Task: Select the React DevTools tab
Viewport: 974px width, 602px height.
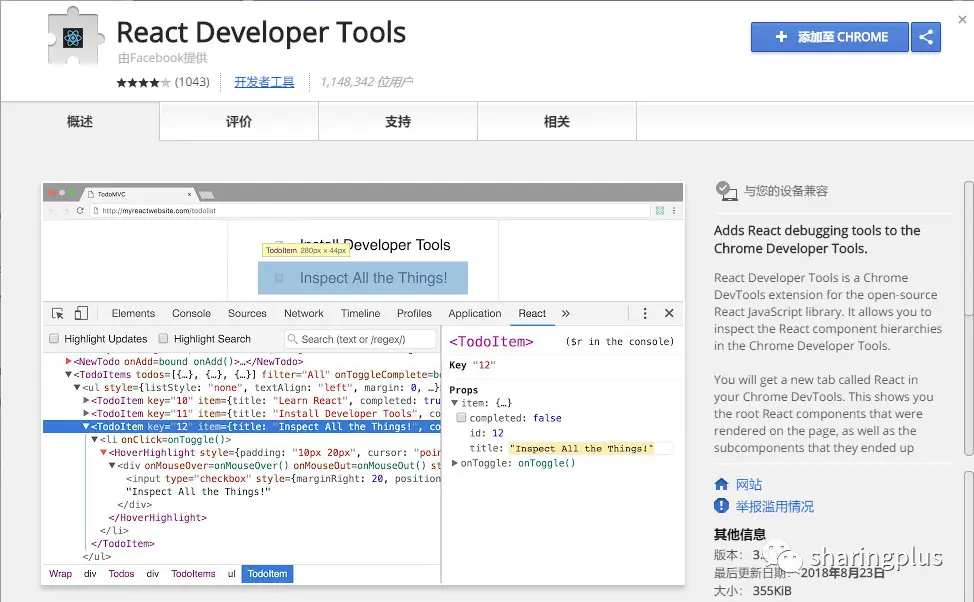Action: coord(532,313)
